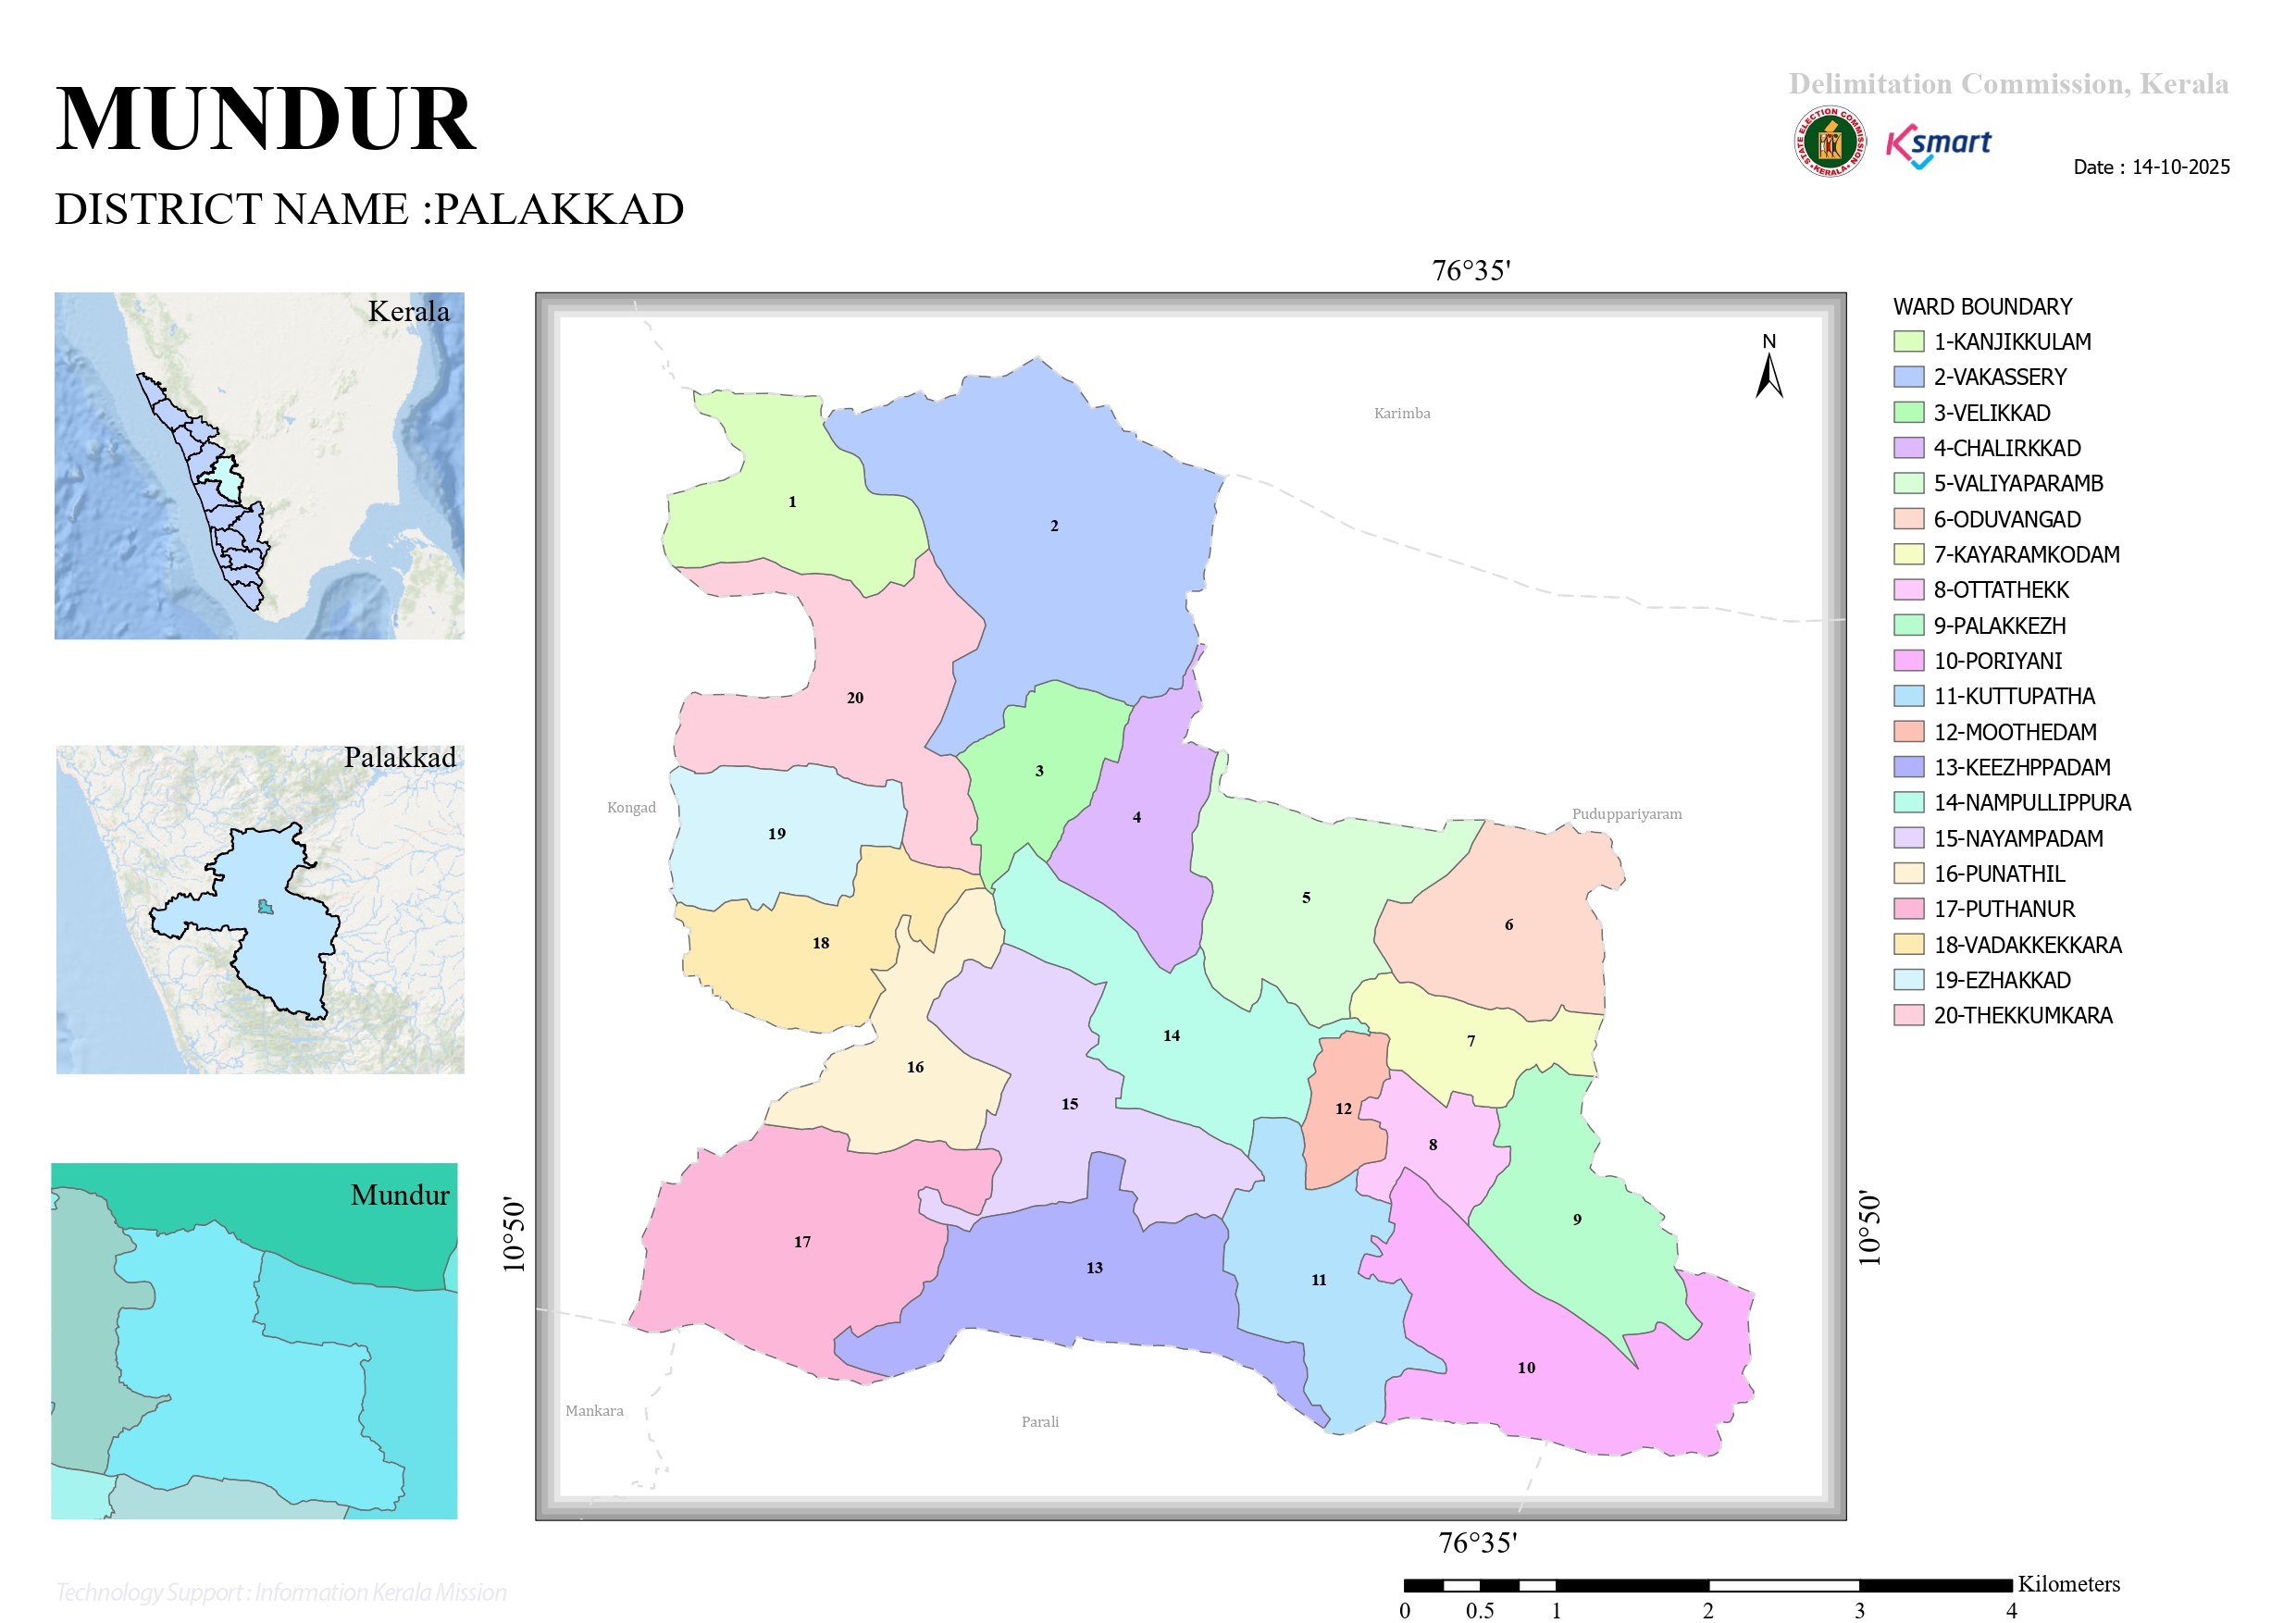Click ward number 15 on the map
2296x1623 pixels.
pos(1070,1104)
